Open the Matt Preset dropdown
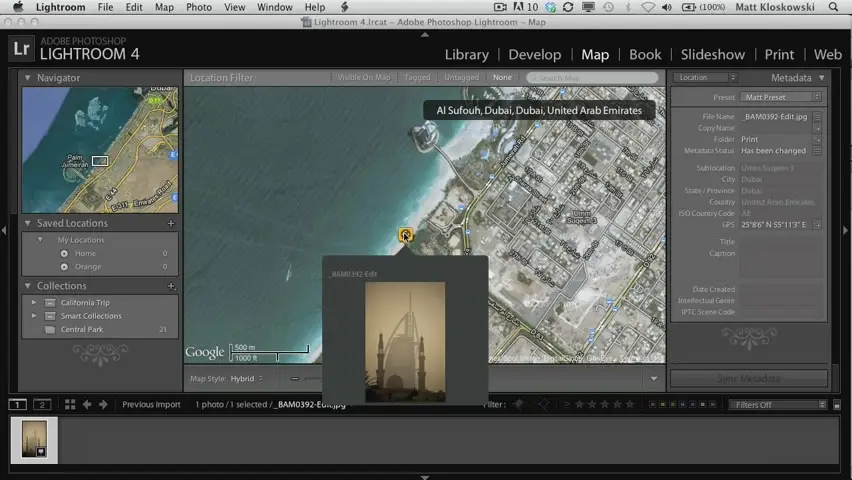 pos(780,97)
